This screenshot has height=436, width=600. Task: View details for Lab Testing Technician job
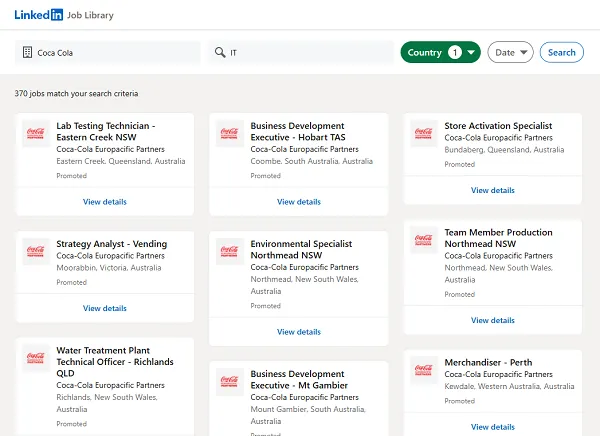coord(105,202)
